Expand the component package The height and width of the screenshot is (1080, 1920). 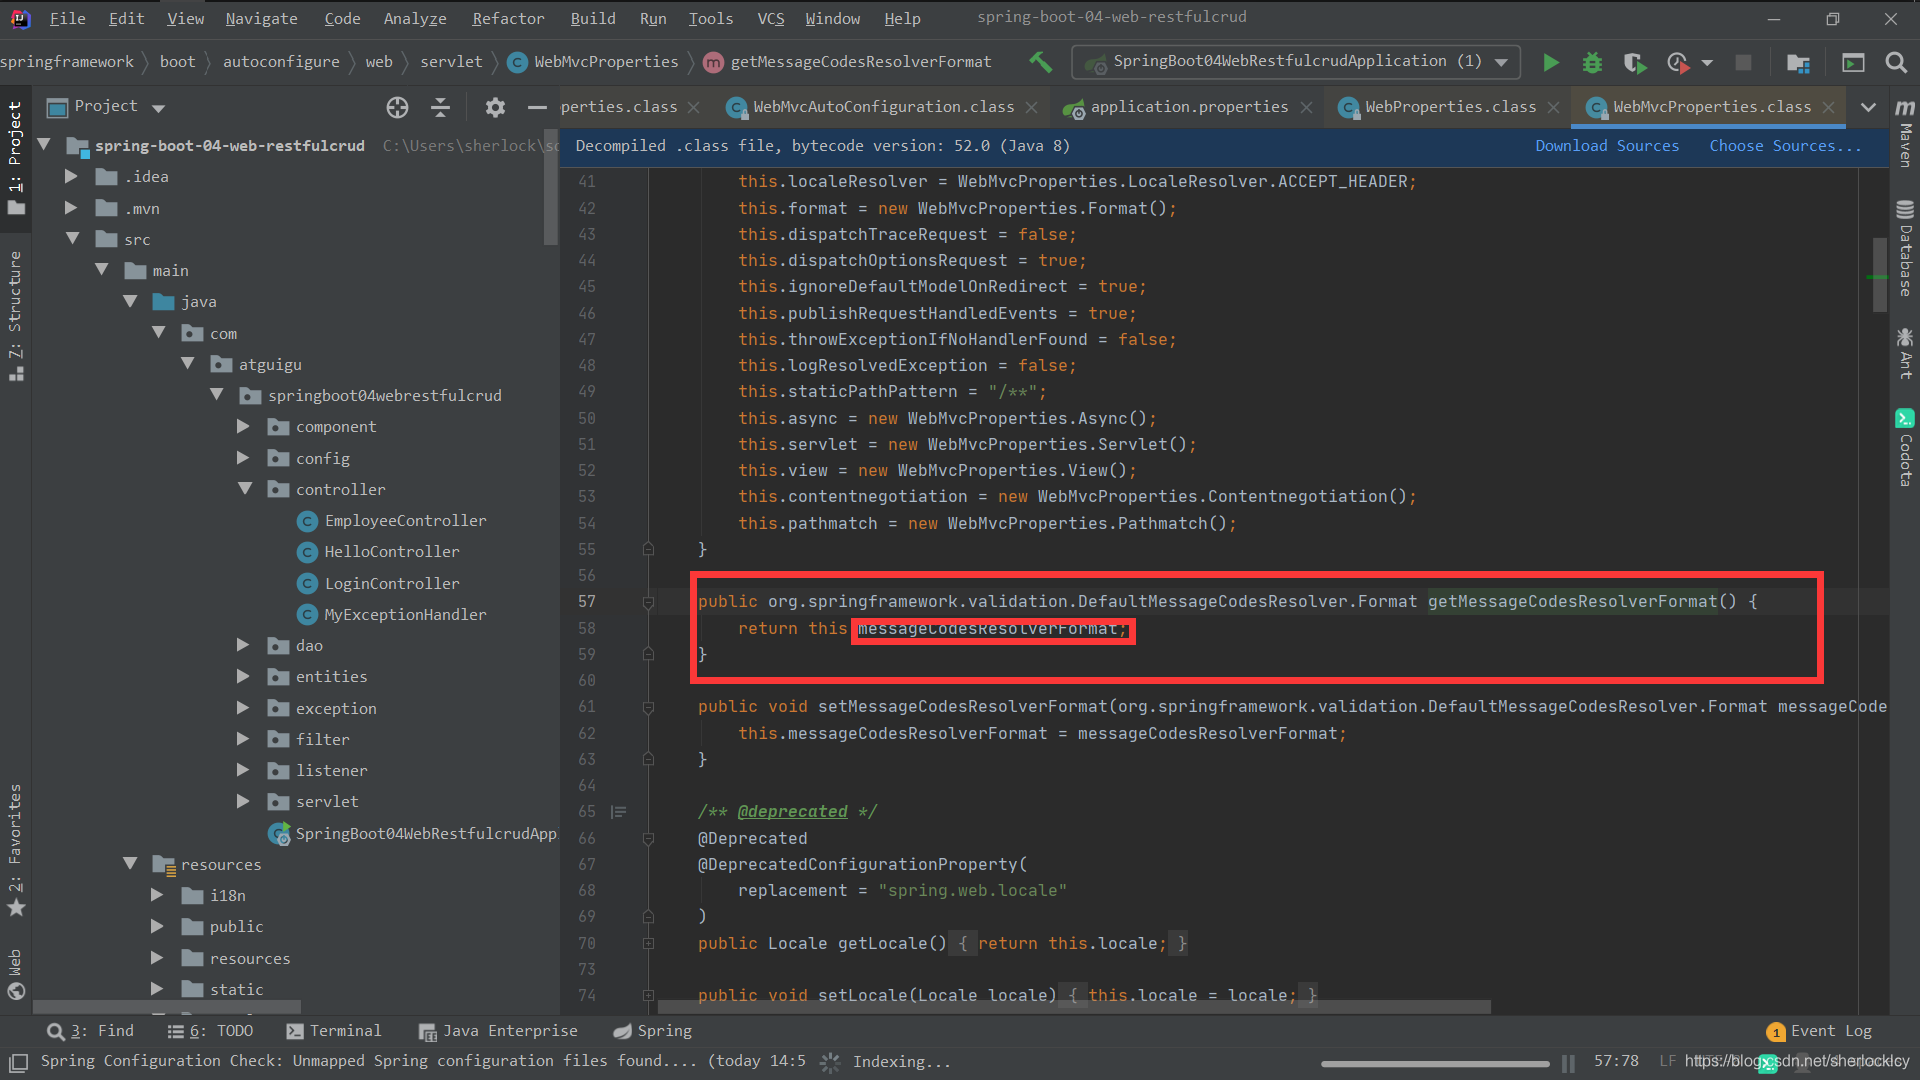pyautogui.click(x=243, y=427)
